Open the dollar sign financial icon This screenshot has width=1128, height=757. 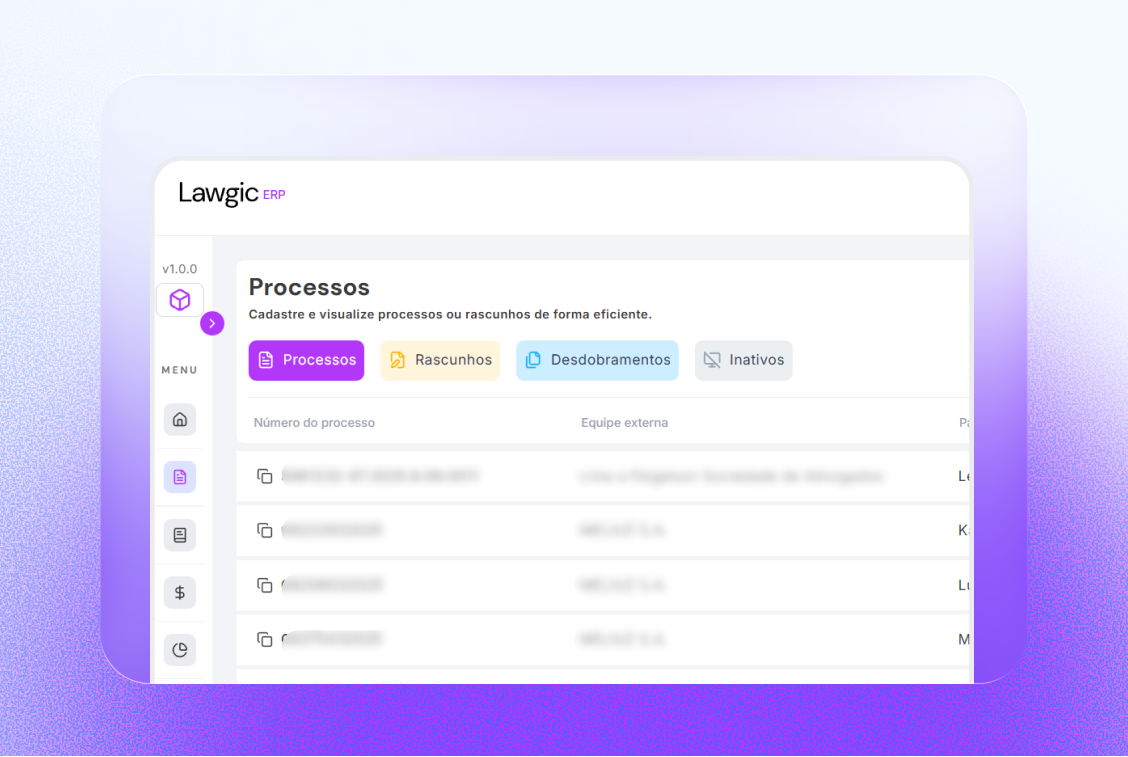coord(180,592)
